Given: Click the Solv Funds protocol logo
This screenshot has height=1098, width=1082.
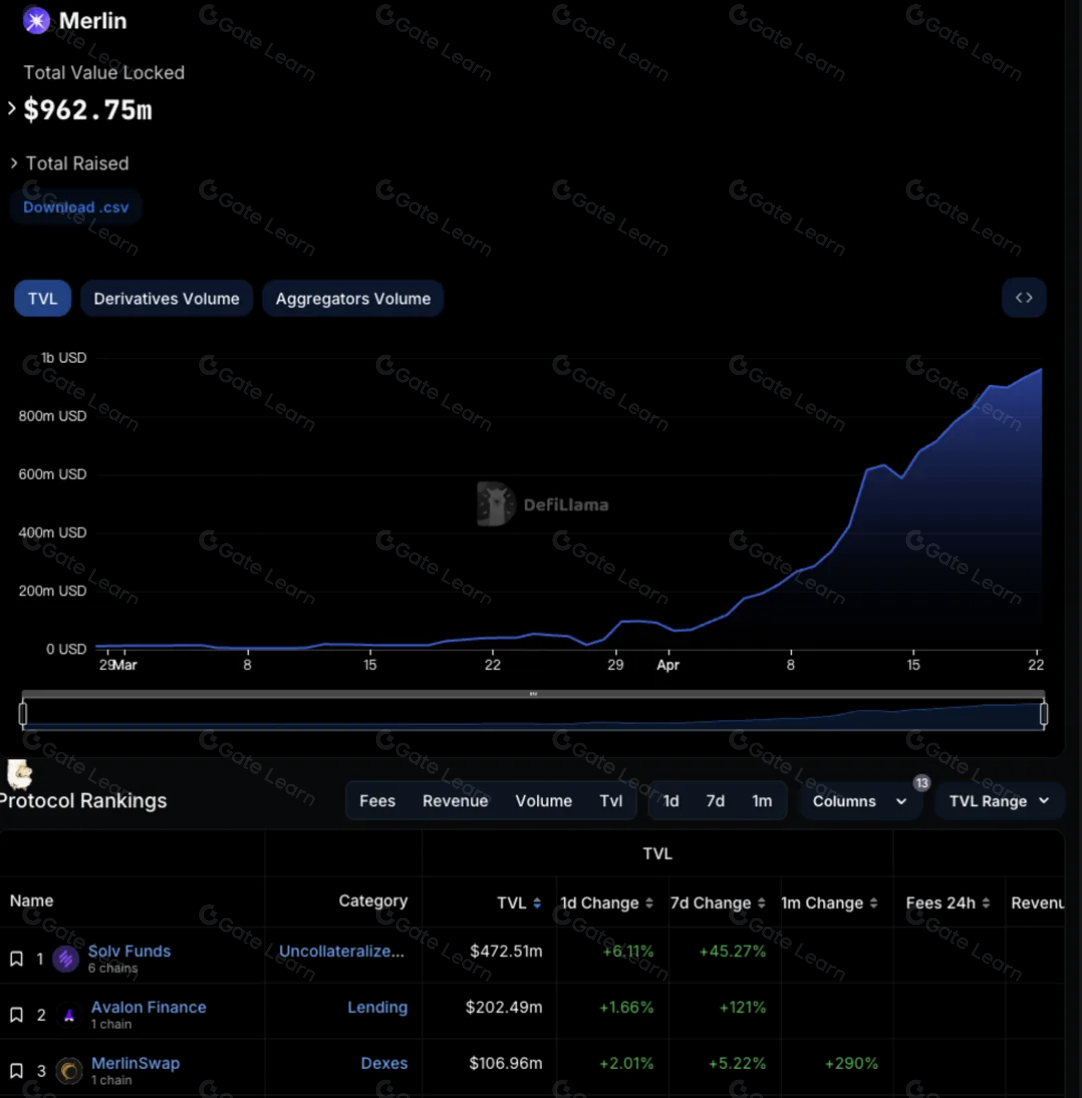Looking at the screenshot, I should pos(66,959).
